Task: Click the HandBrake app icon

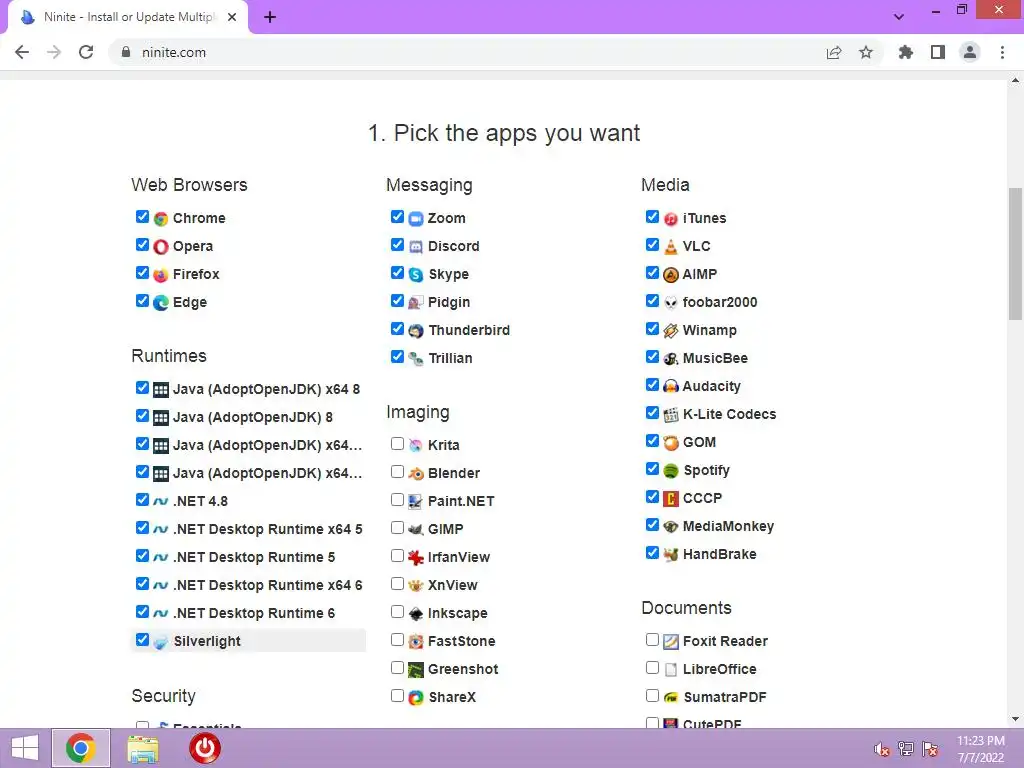Action: coord(671,554)
